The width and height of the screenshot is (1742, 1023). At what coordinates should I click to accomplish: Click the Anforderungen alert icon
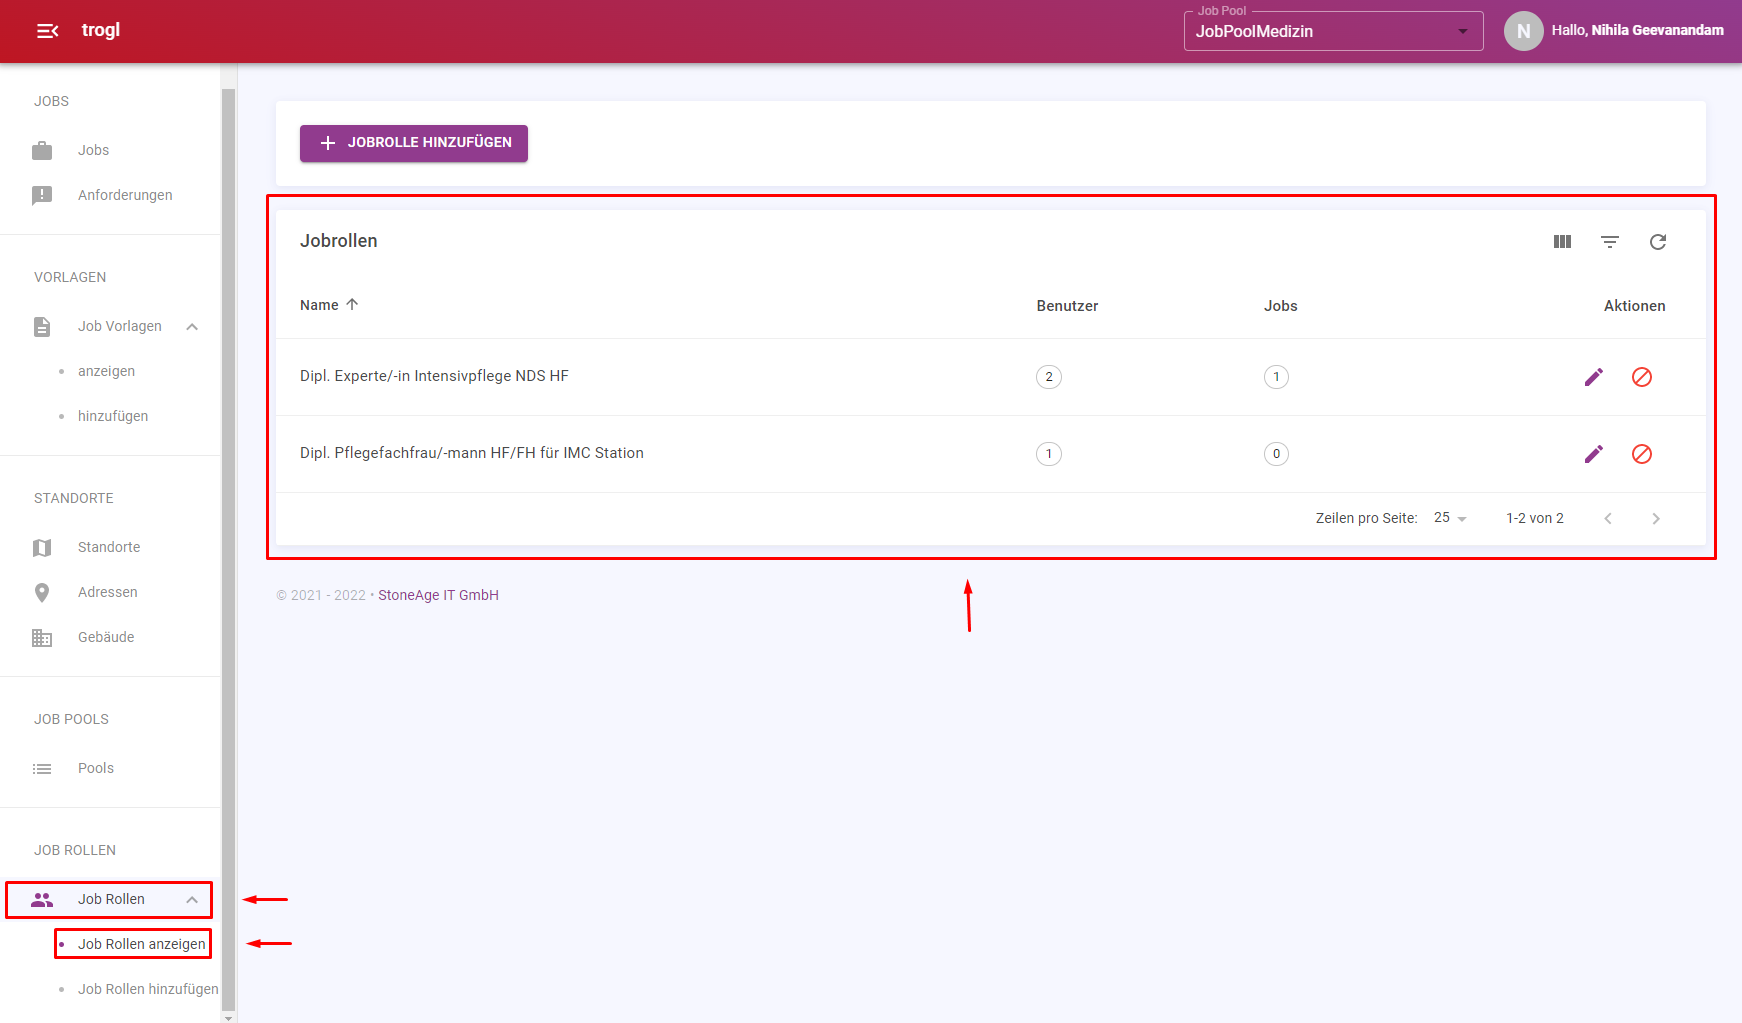(x=42, y=196)
